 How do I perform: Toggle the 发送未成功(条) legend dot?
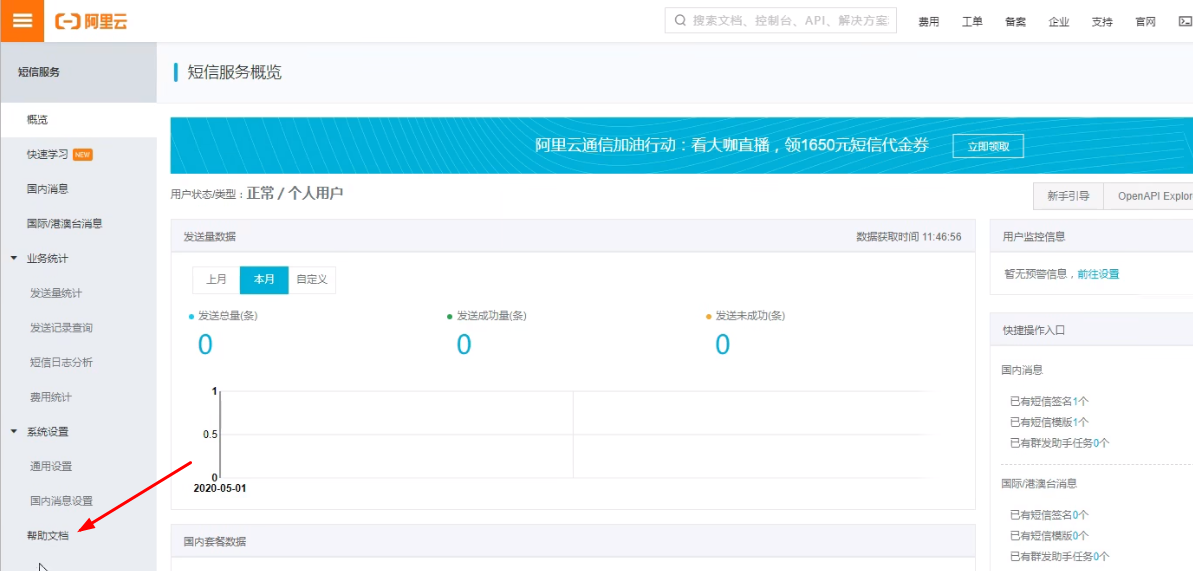(708, 316)
